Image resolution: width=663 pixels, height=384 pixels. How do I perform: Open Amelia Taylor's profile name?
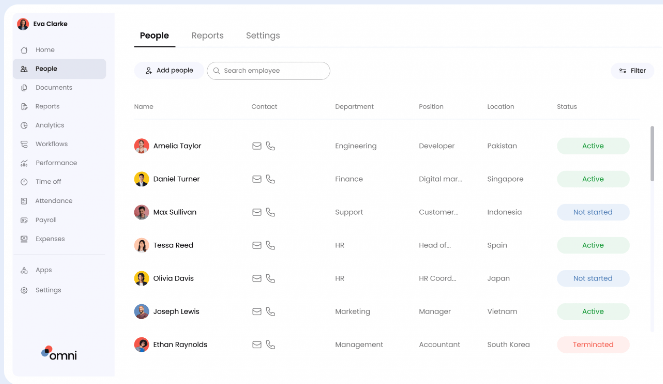tap(177, 146)
